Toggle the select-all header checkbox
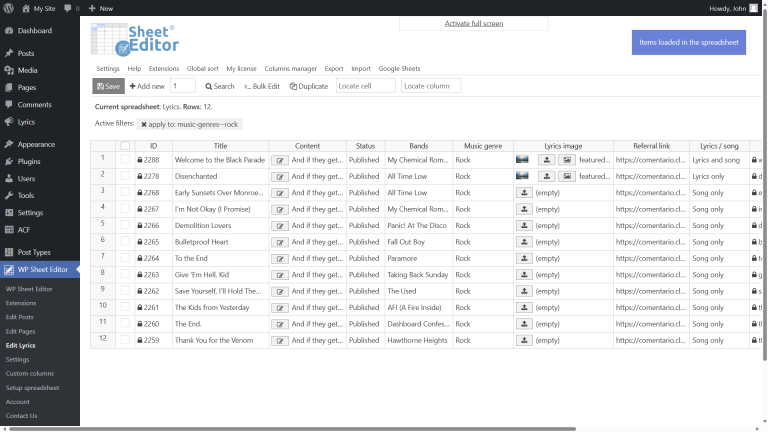 pos(125,145)
